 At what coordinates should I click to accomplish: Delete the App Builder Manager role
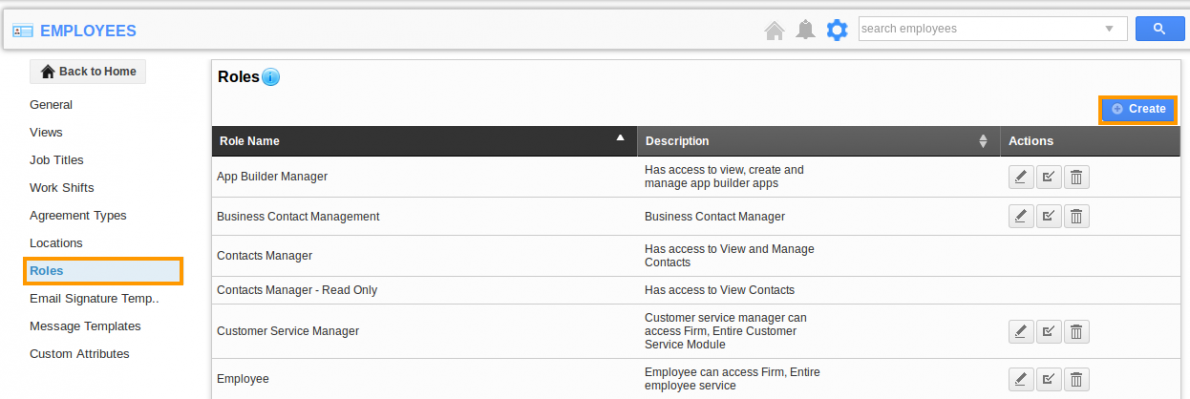pos(1076,178)
